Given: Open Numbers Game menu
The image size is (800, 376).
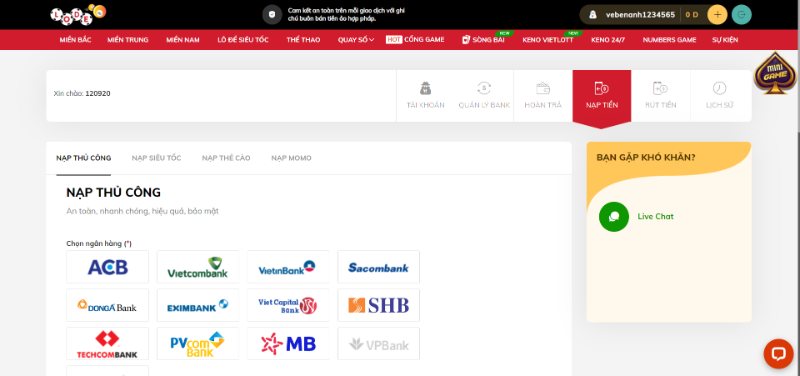Looking at the screenshot, I should click(x=669, y=40).
